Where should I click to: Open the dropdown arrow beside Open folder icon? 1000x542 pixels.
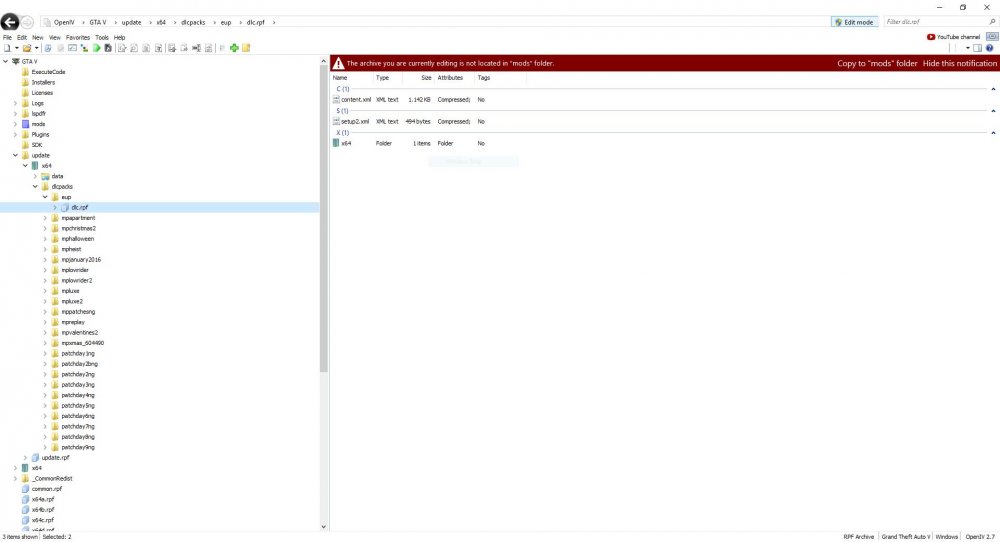(36, 48)
